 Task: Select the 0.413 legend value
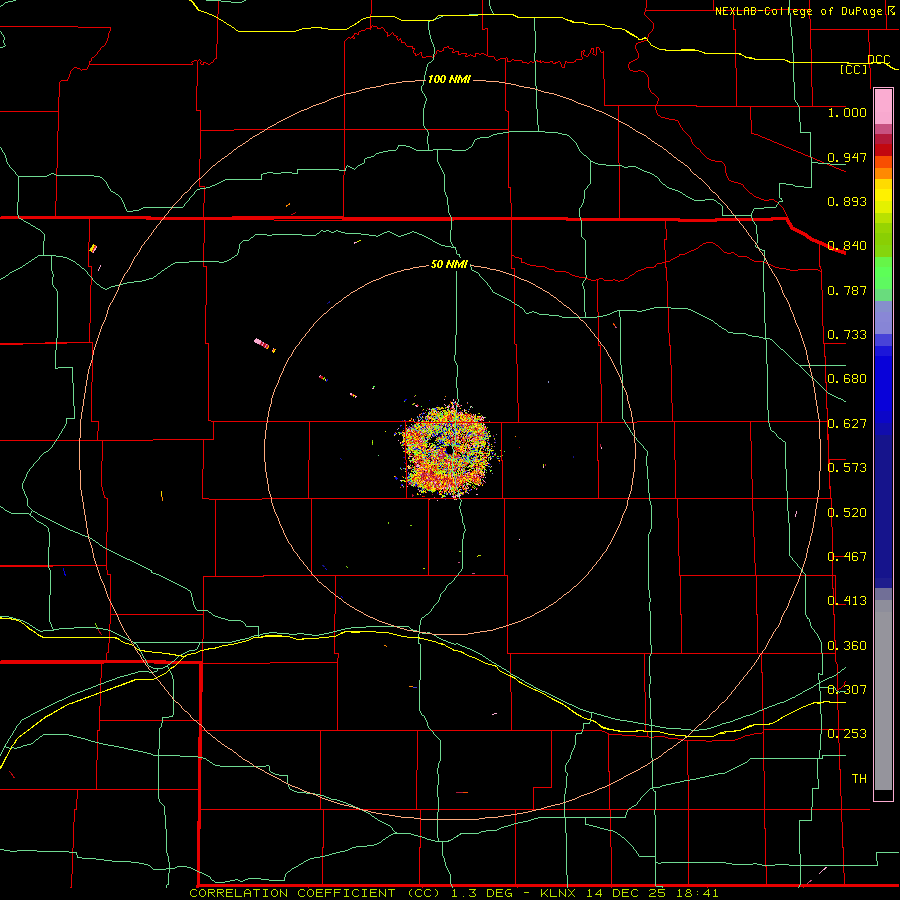point(847,601)
